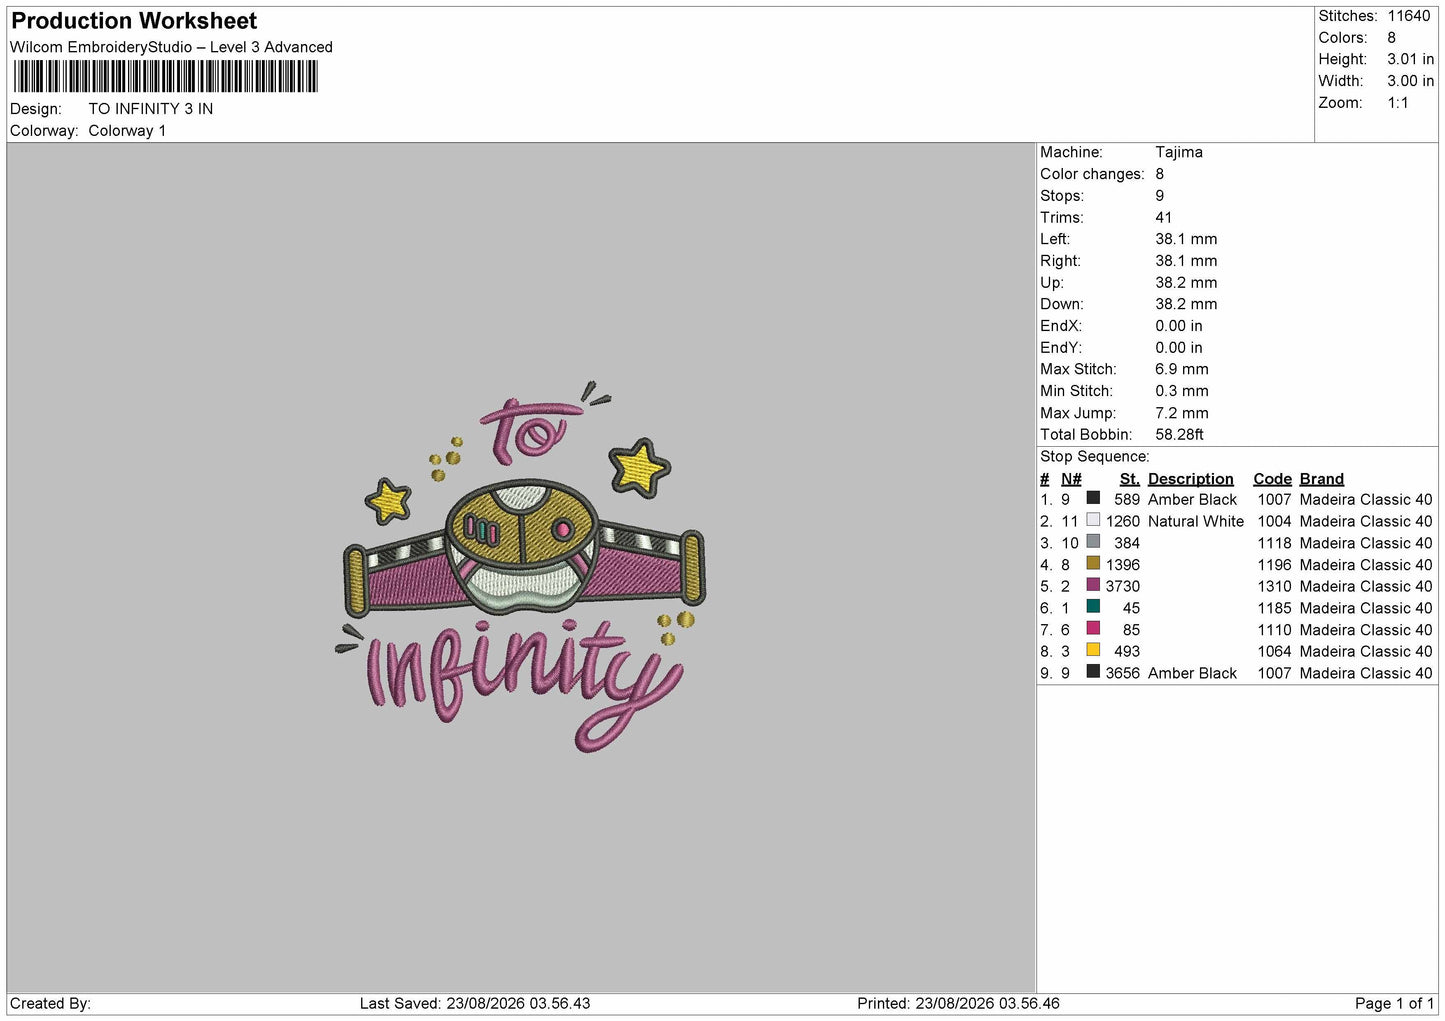
Task: Click the barcode under the worksheet title
Action: click(x=166, y=77)
